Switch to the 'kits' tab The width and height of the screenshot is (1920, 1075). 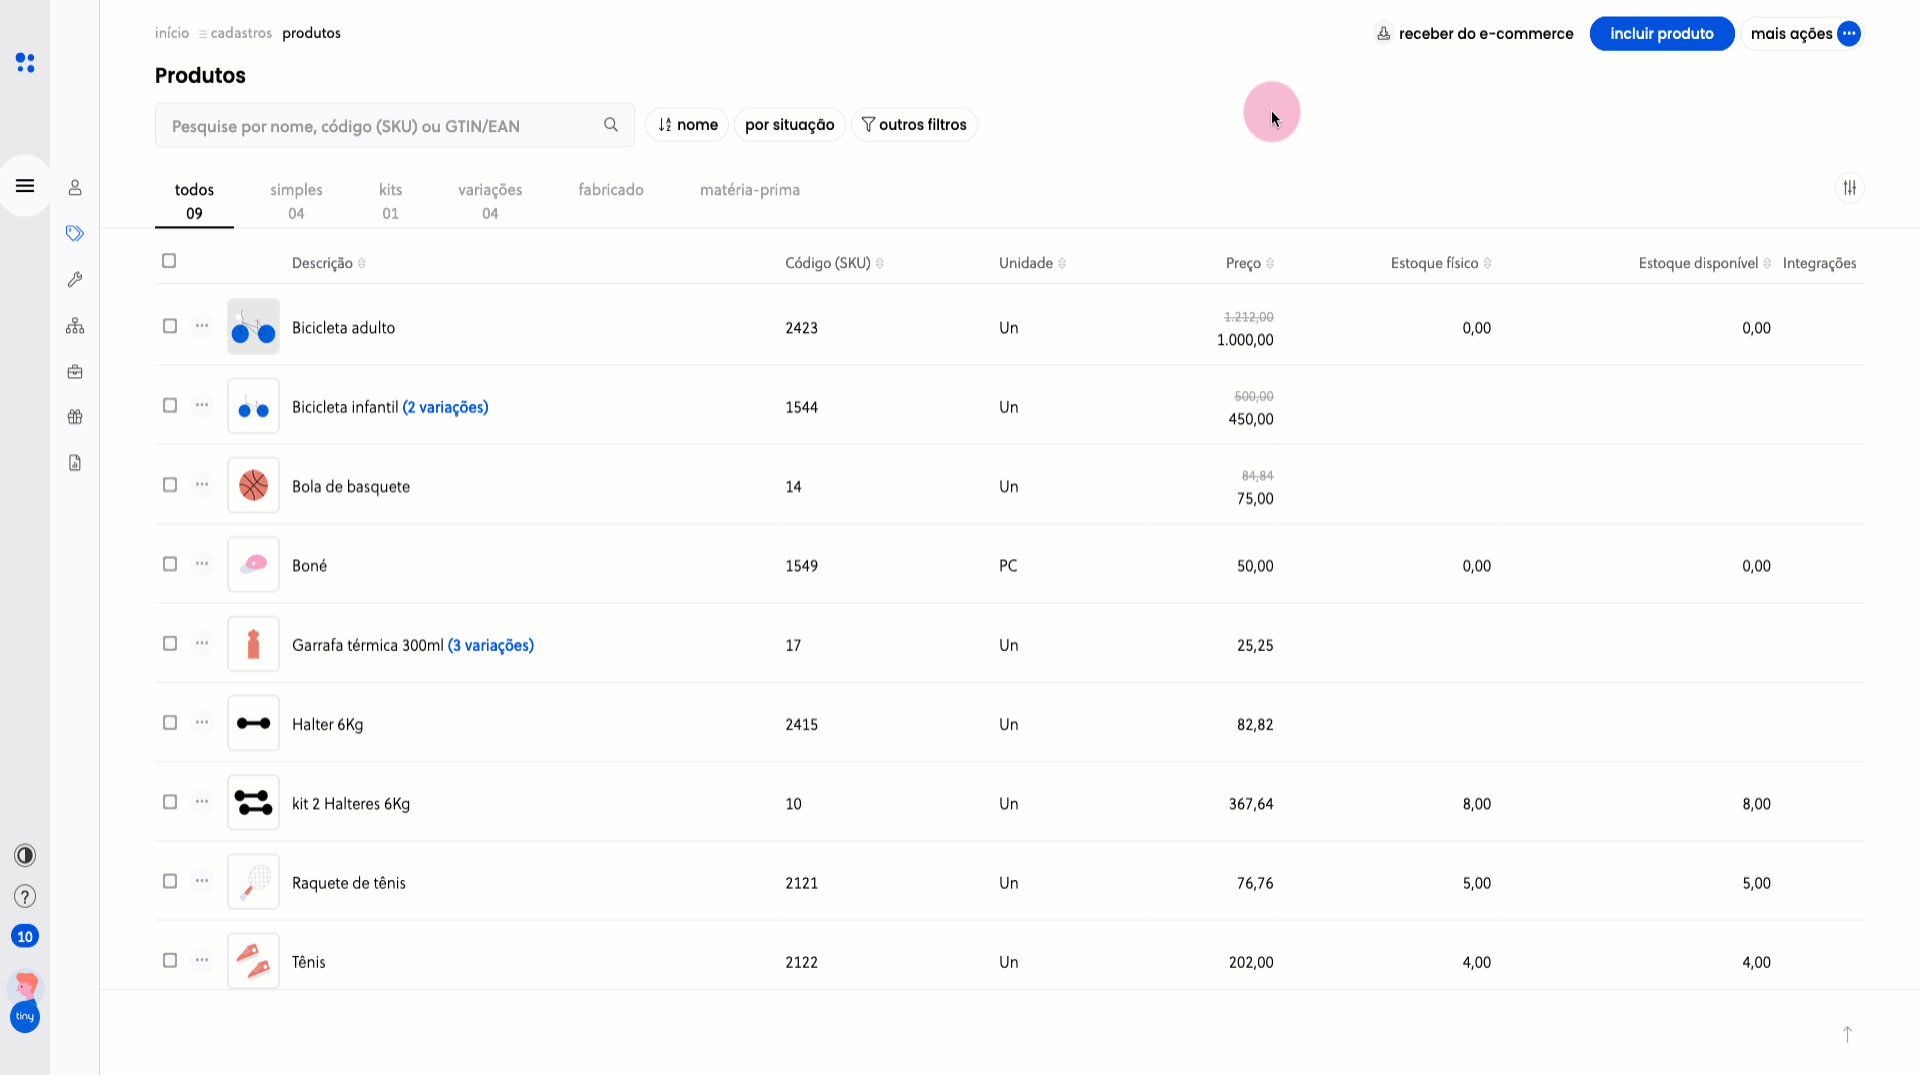(390, 200)
